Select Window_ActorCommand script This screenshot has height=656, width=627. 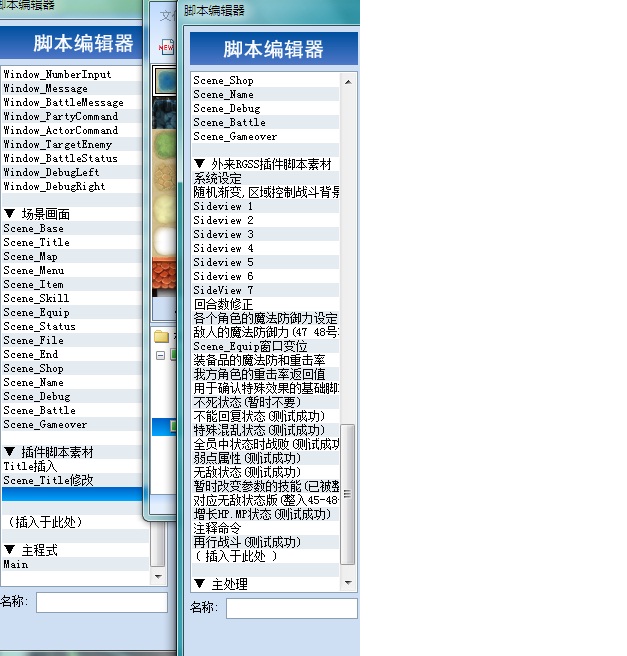click(72, 131)
